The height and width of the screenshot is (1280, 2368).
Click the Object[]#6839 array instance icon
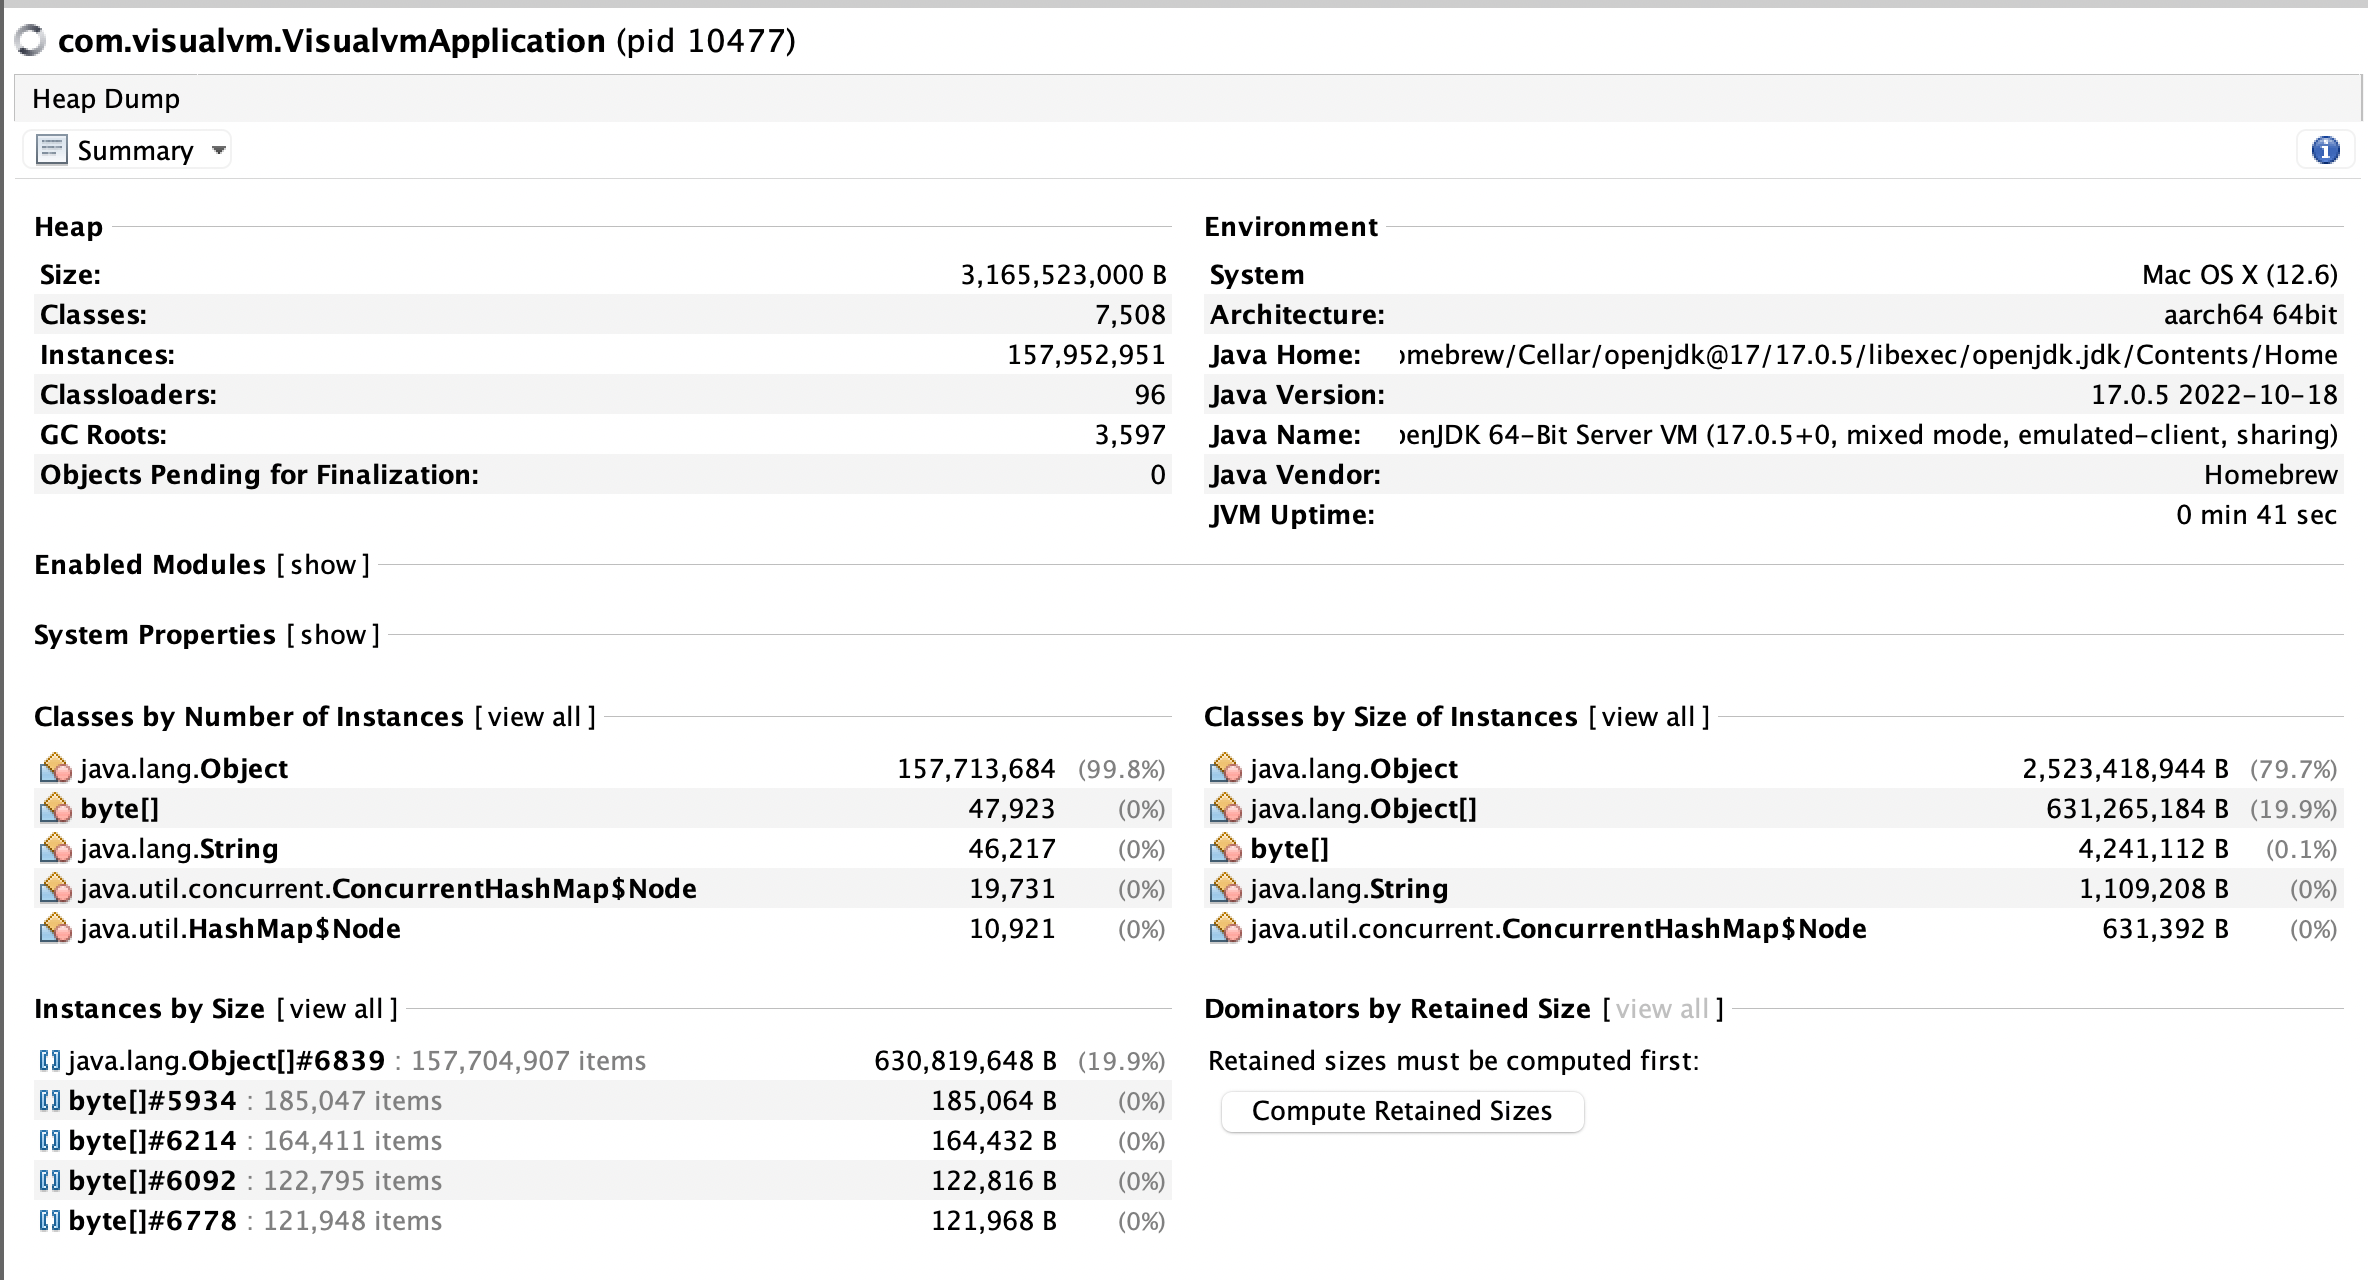(49, 1061)
